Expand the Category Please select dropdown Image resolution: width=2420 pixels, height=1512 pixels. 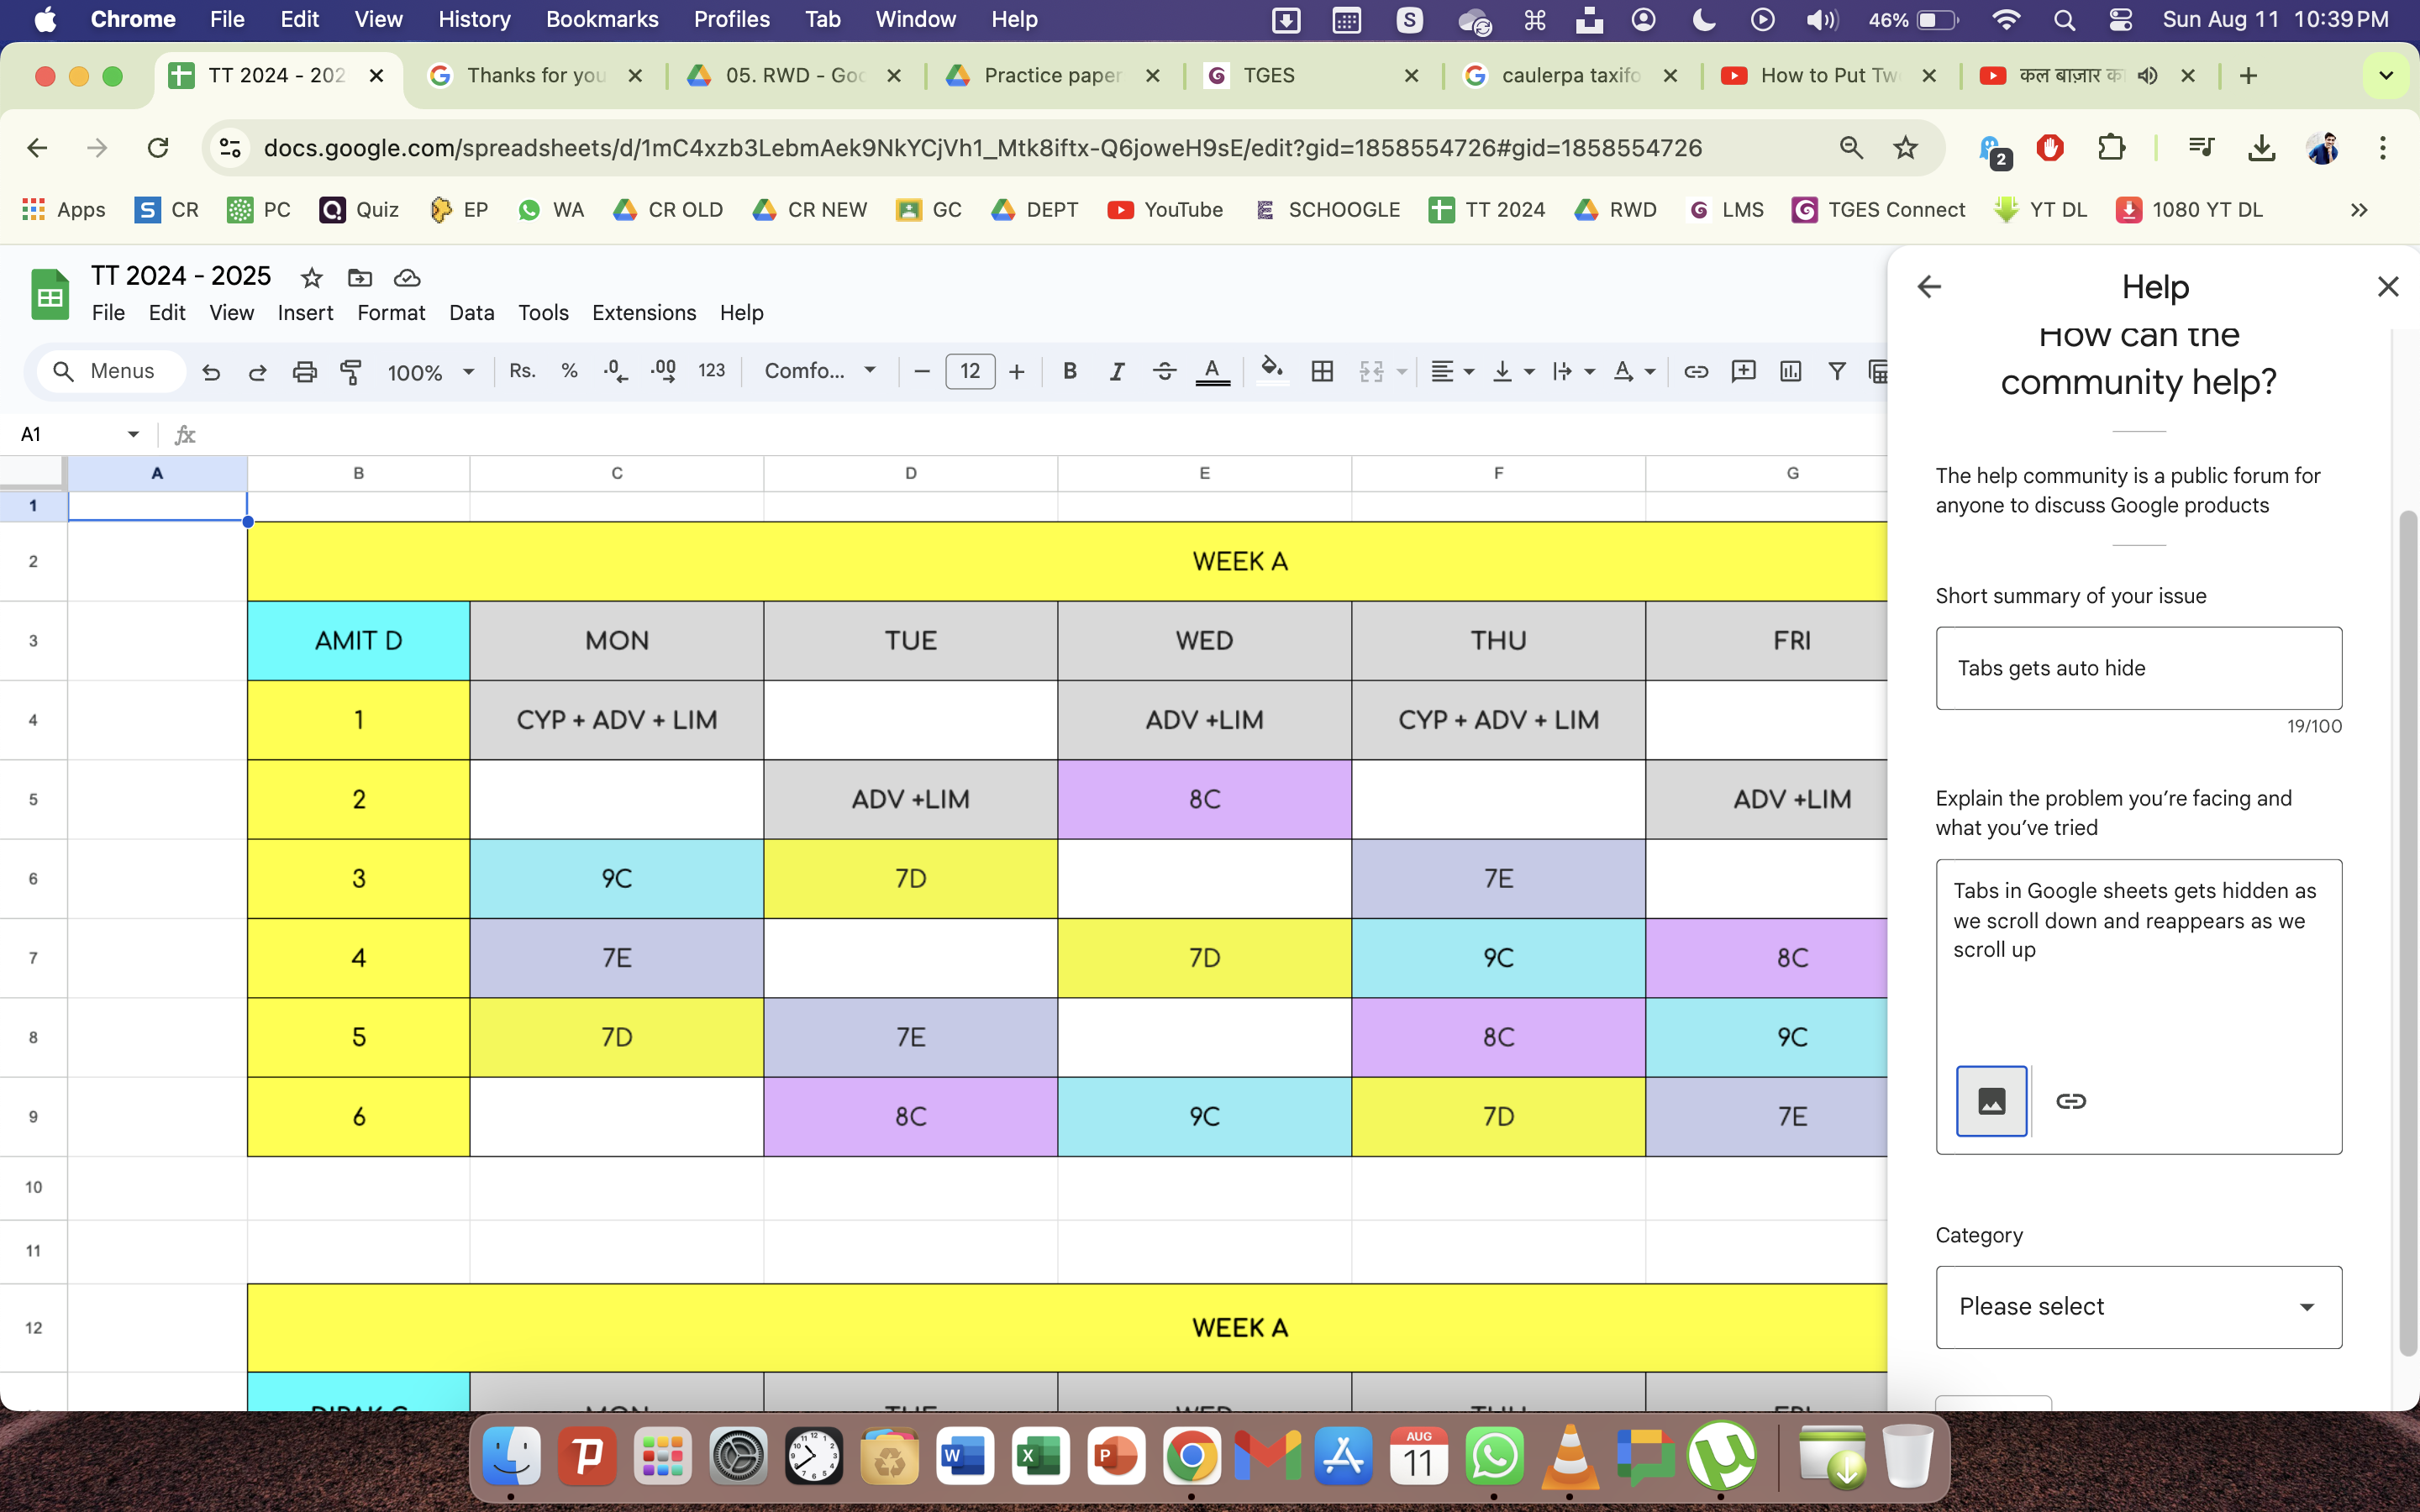[x=2138, y=1307]
